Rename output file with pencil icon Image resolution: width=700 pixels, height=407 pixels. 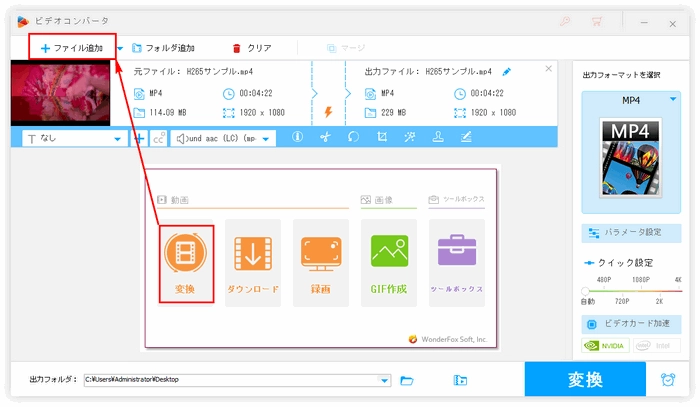[507, 72]
